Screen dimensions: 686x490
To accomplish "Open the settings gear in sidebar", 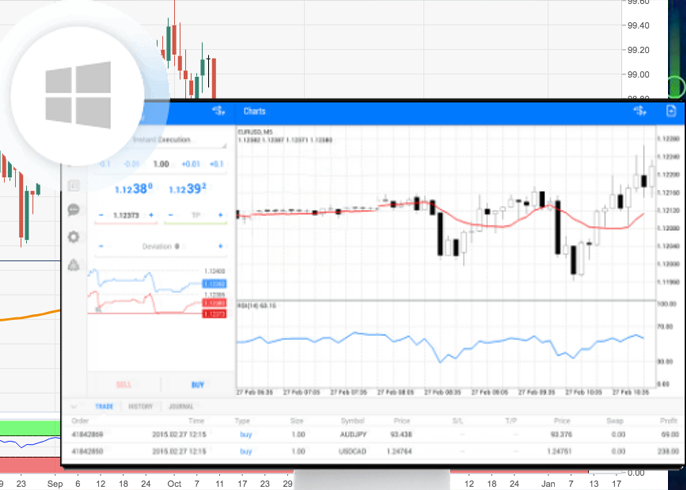I will pos(74,238).
